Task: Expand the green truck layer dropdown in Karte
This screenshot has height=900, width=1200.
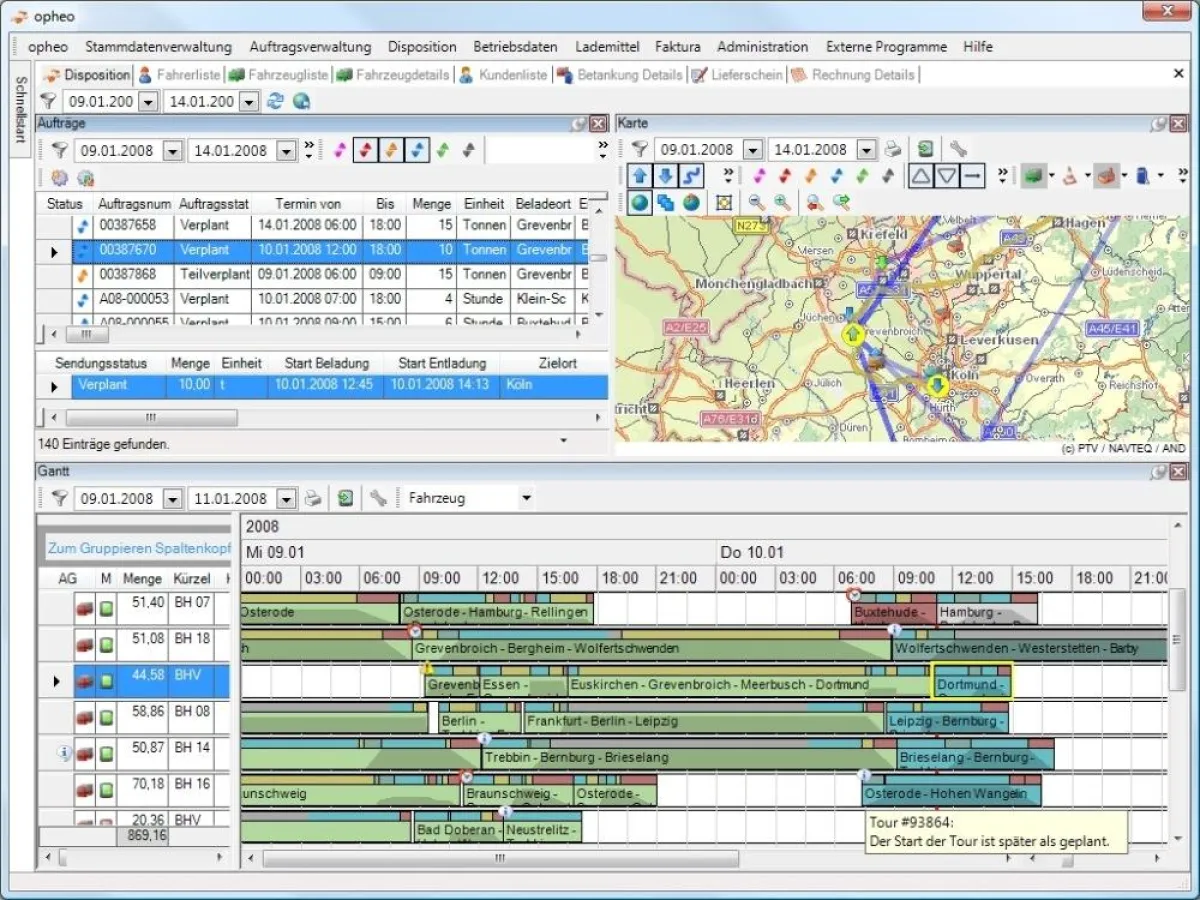Action: point(1052,177)
